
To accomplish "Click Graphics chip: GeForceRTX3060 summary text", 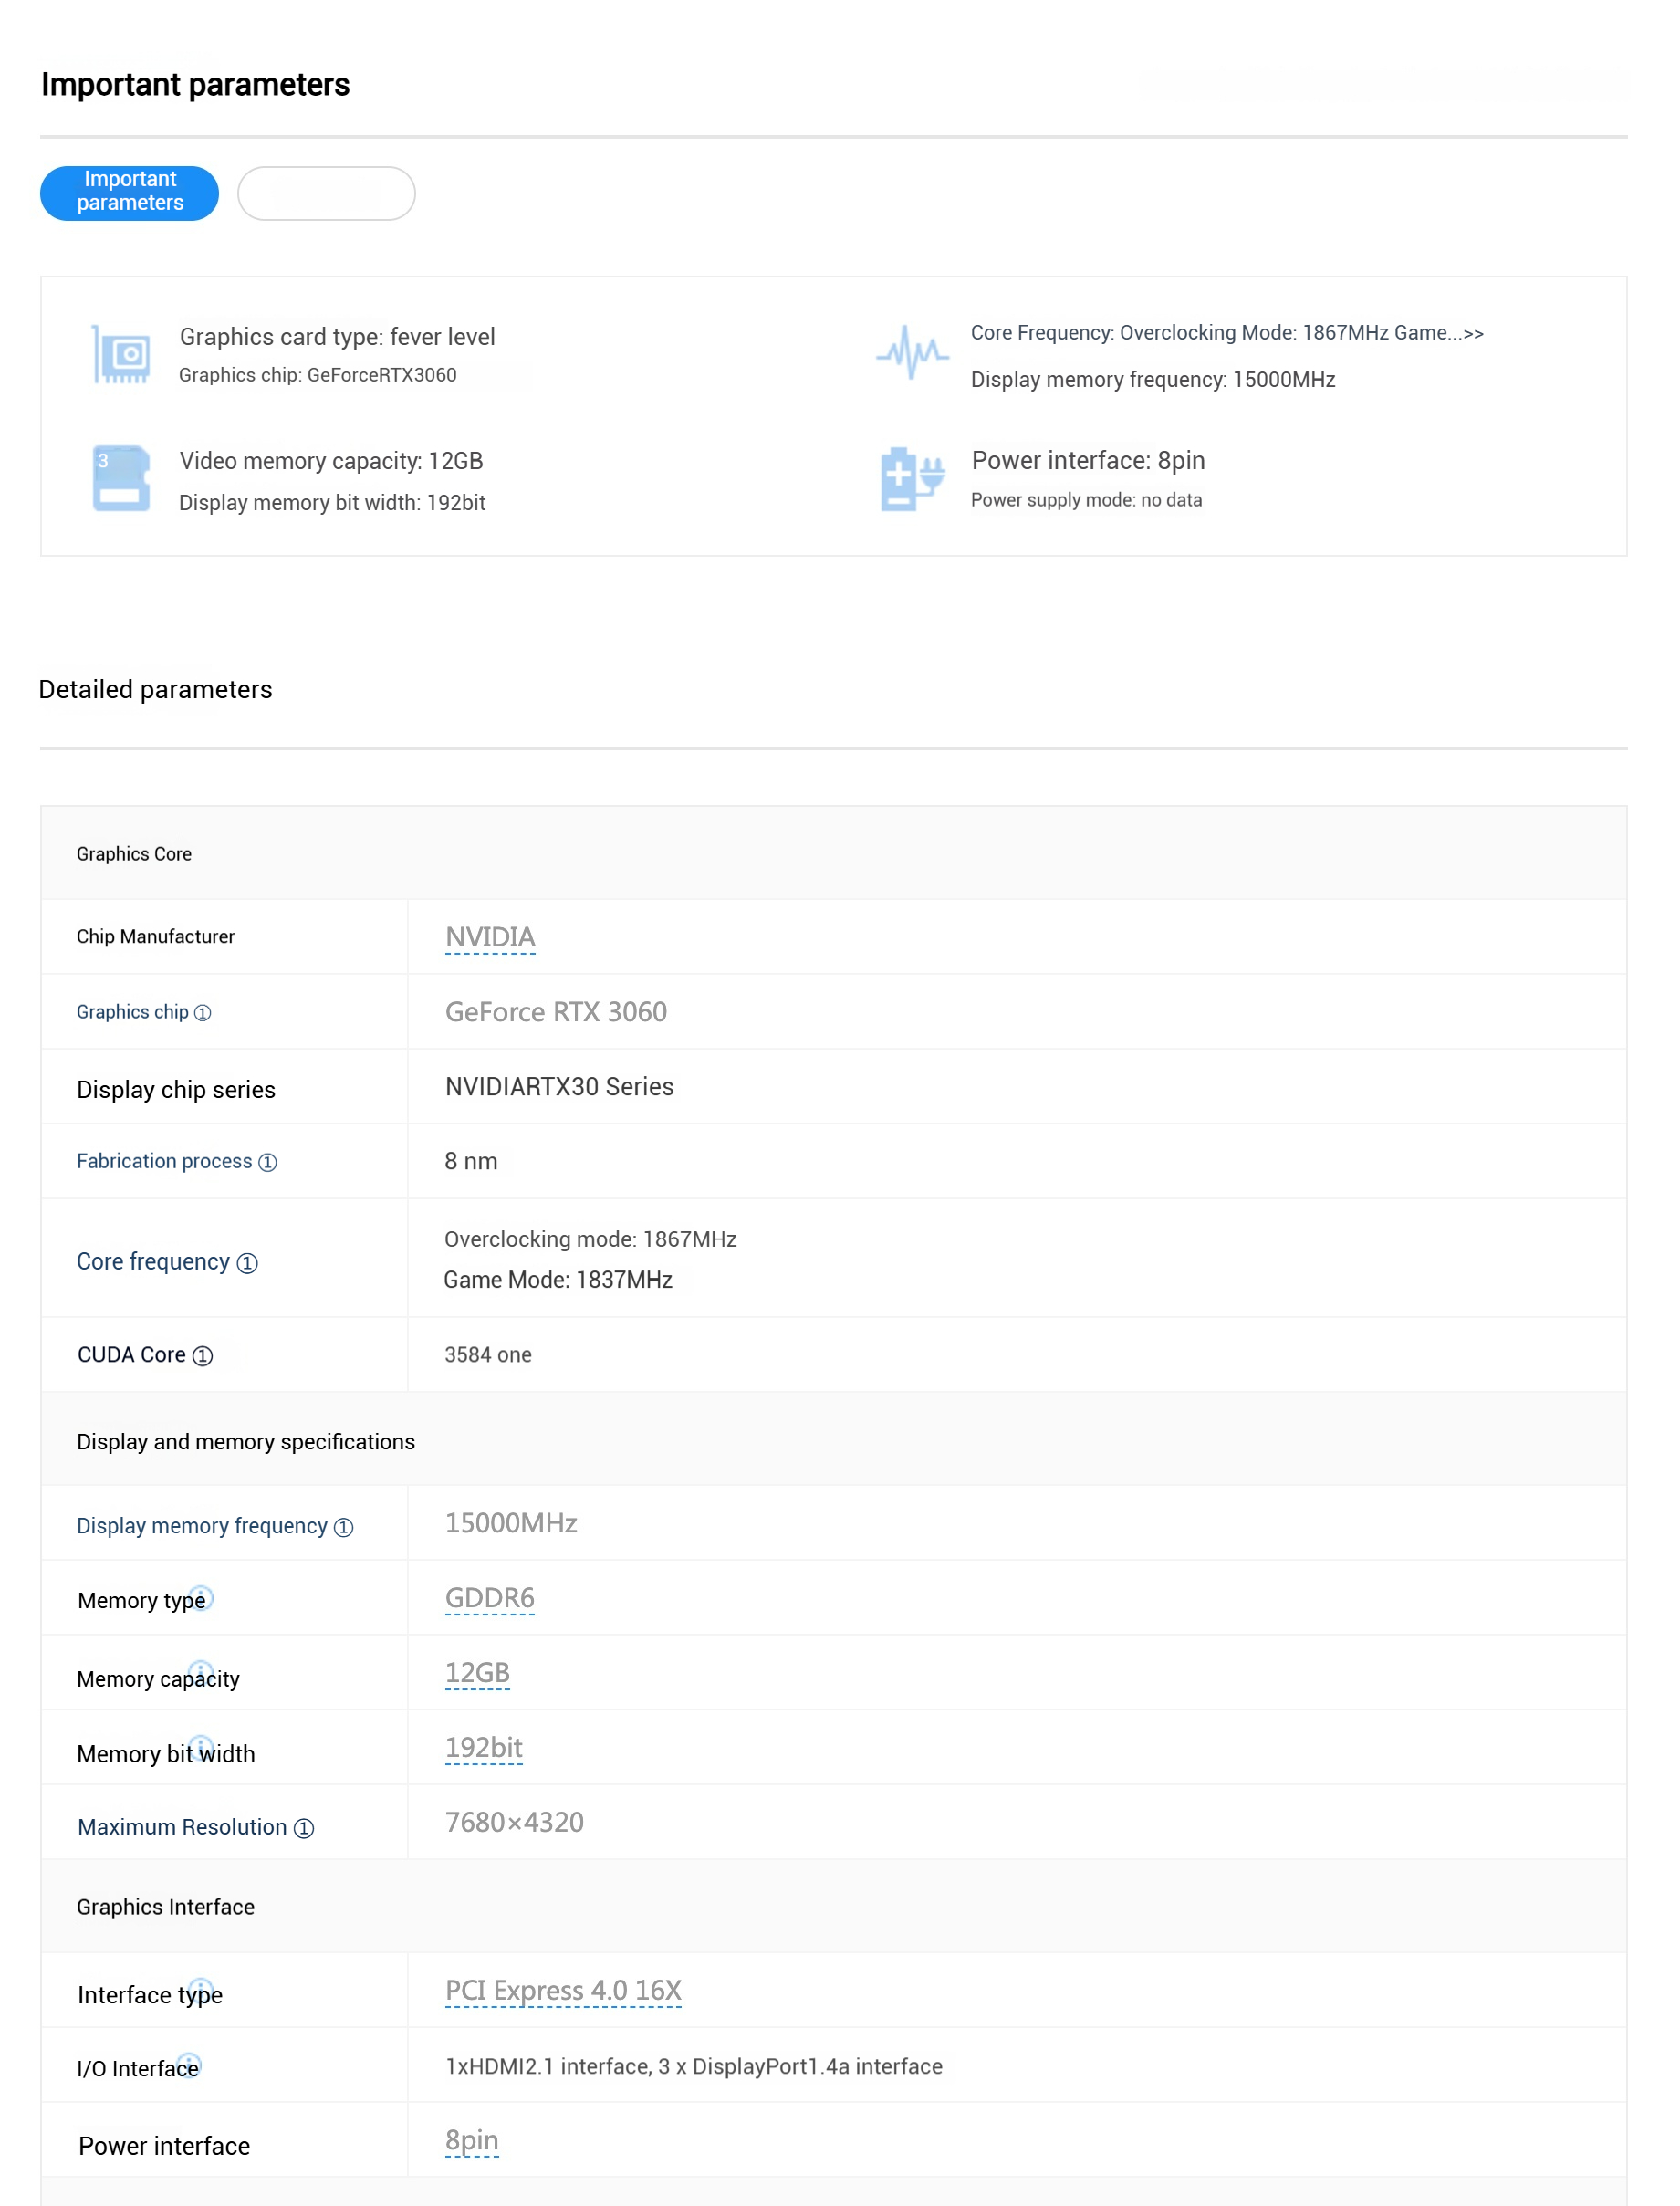I will (318, 375).
